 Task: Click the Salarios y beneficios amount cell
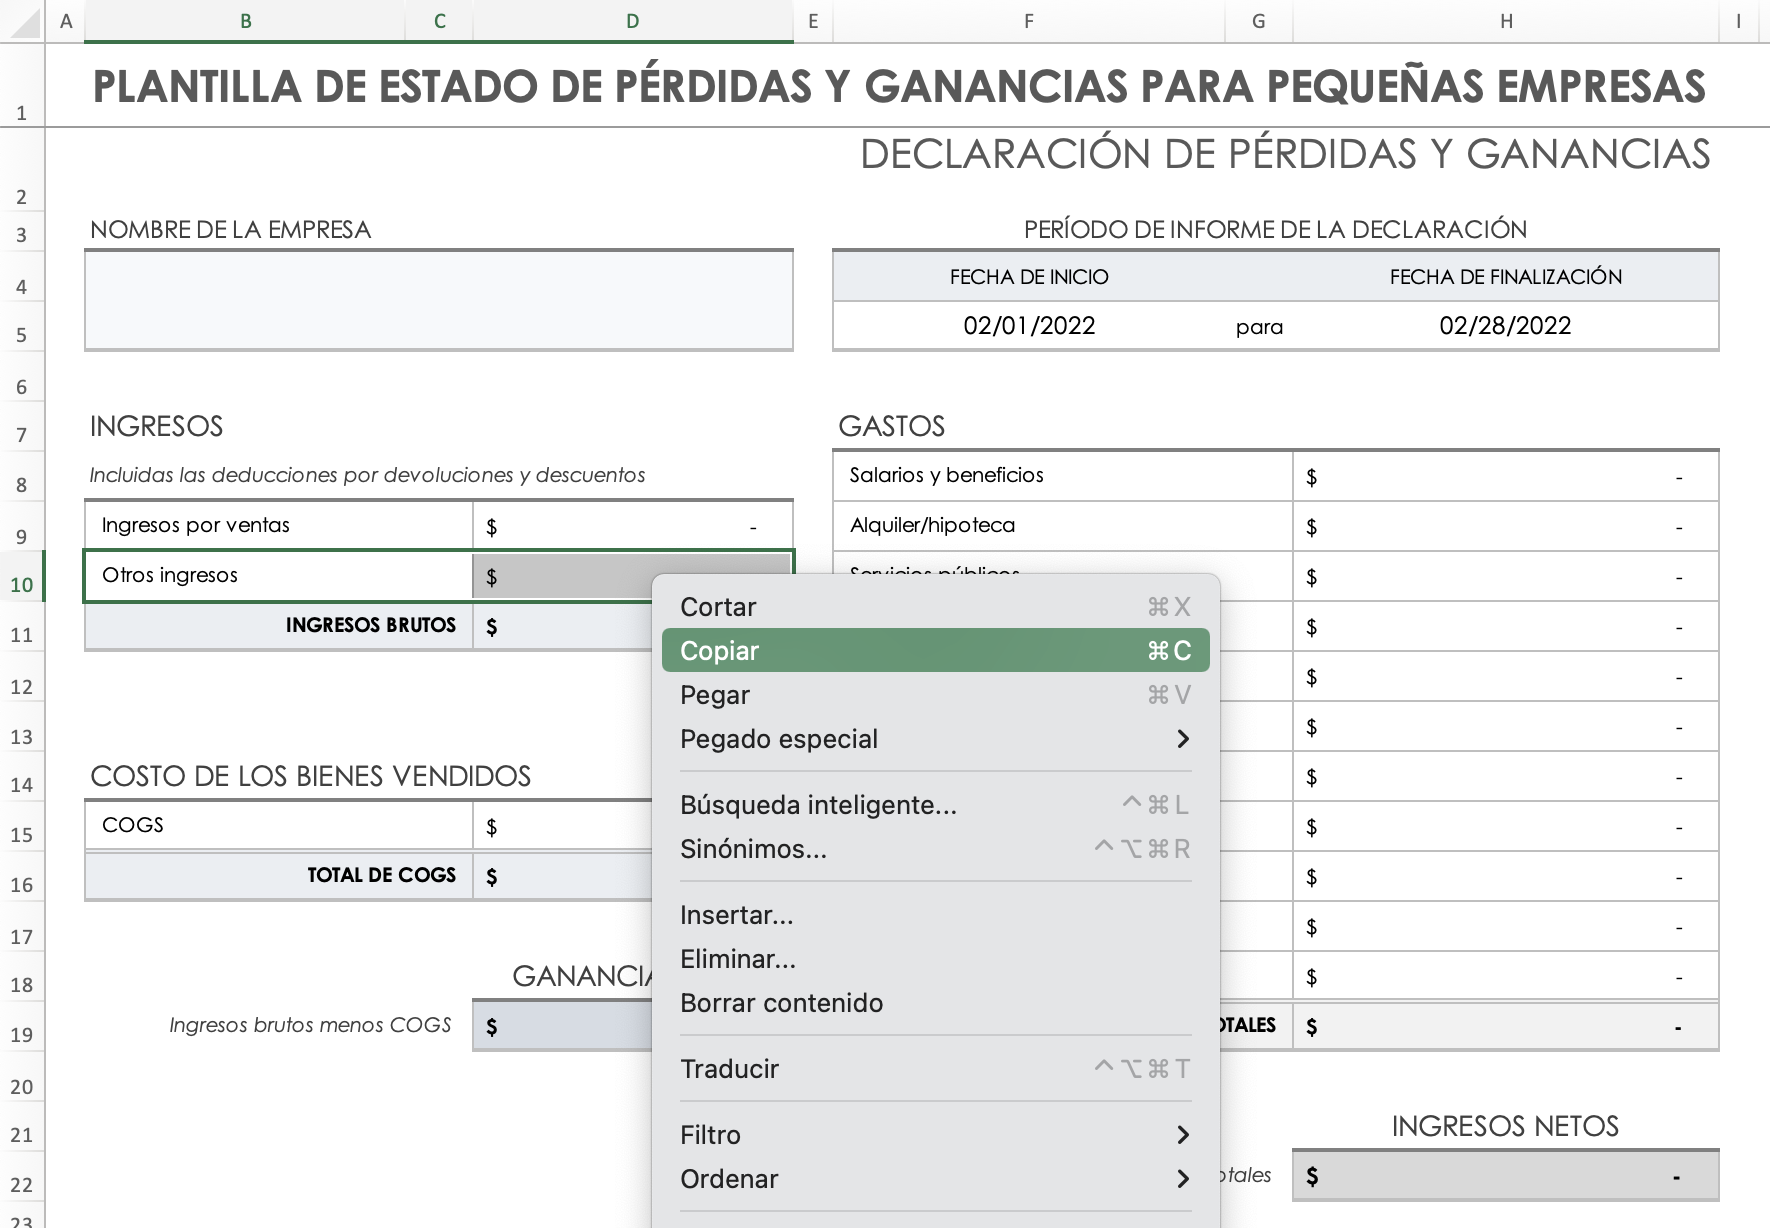[1506, 476]
